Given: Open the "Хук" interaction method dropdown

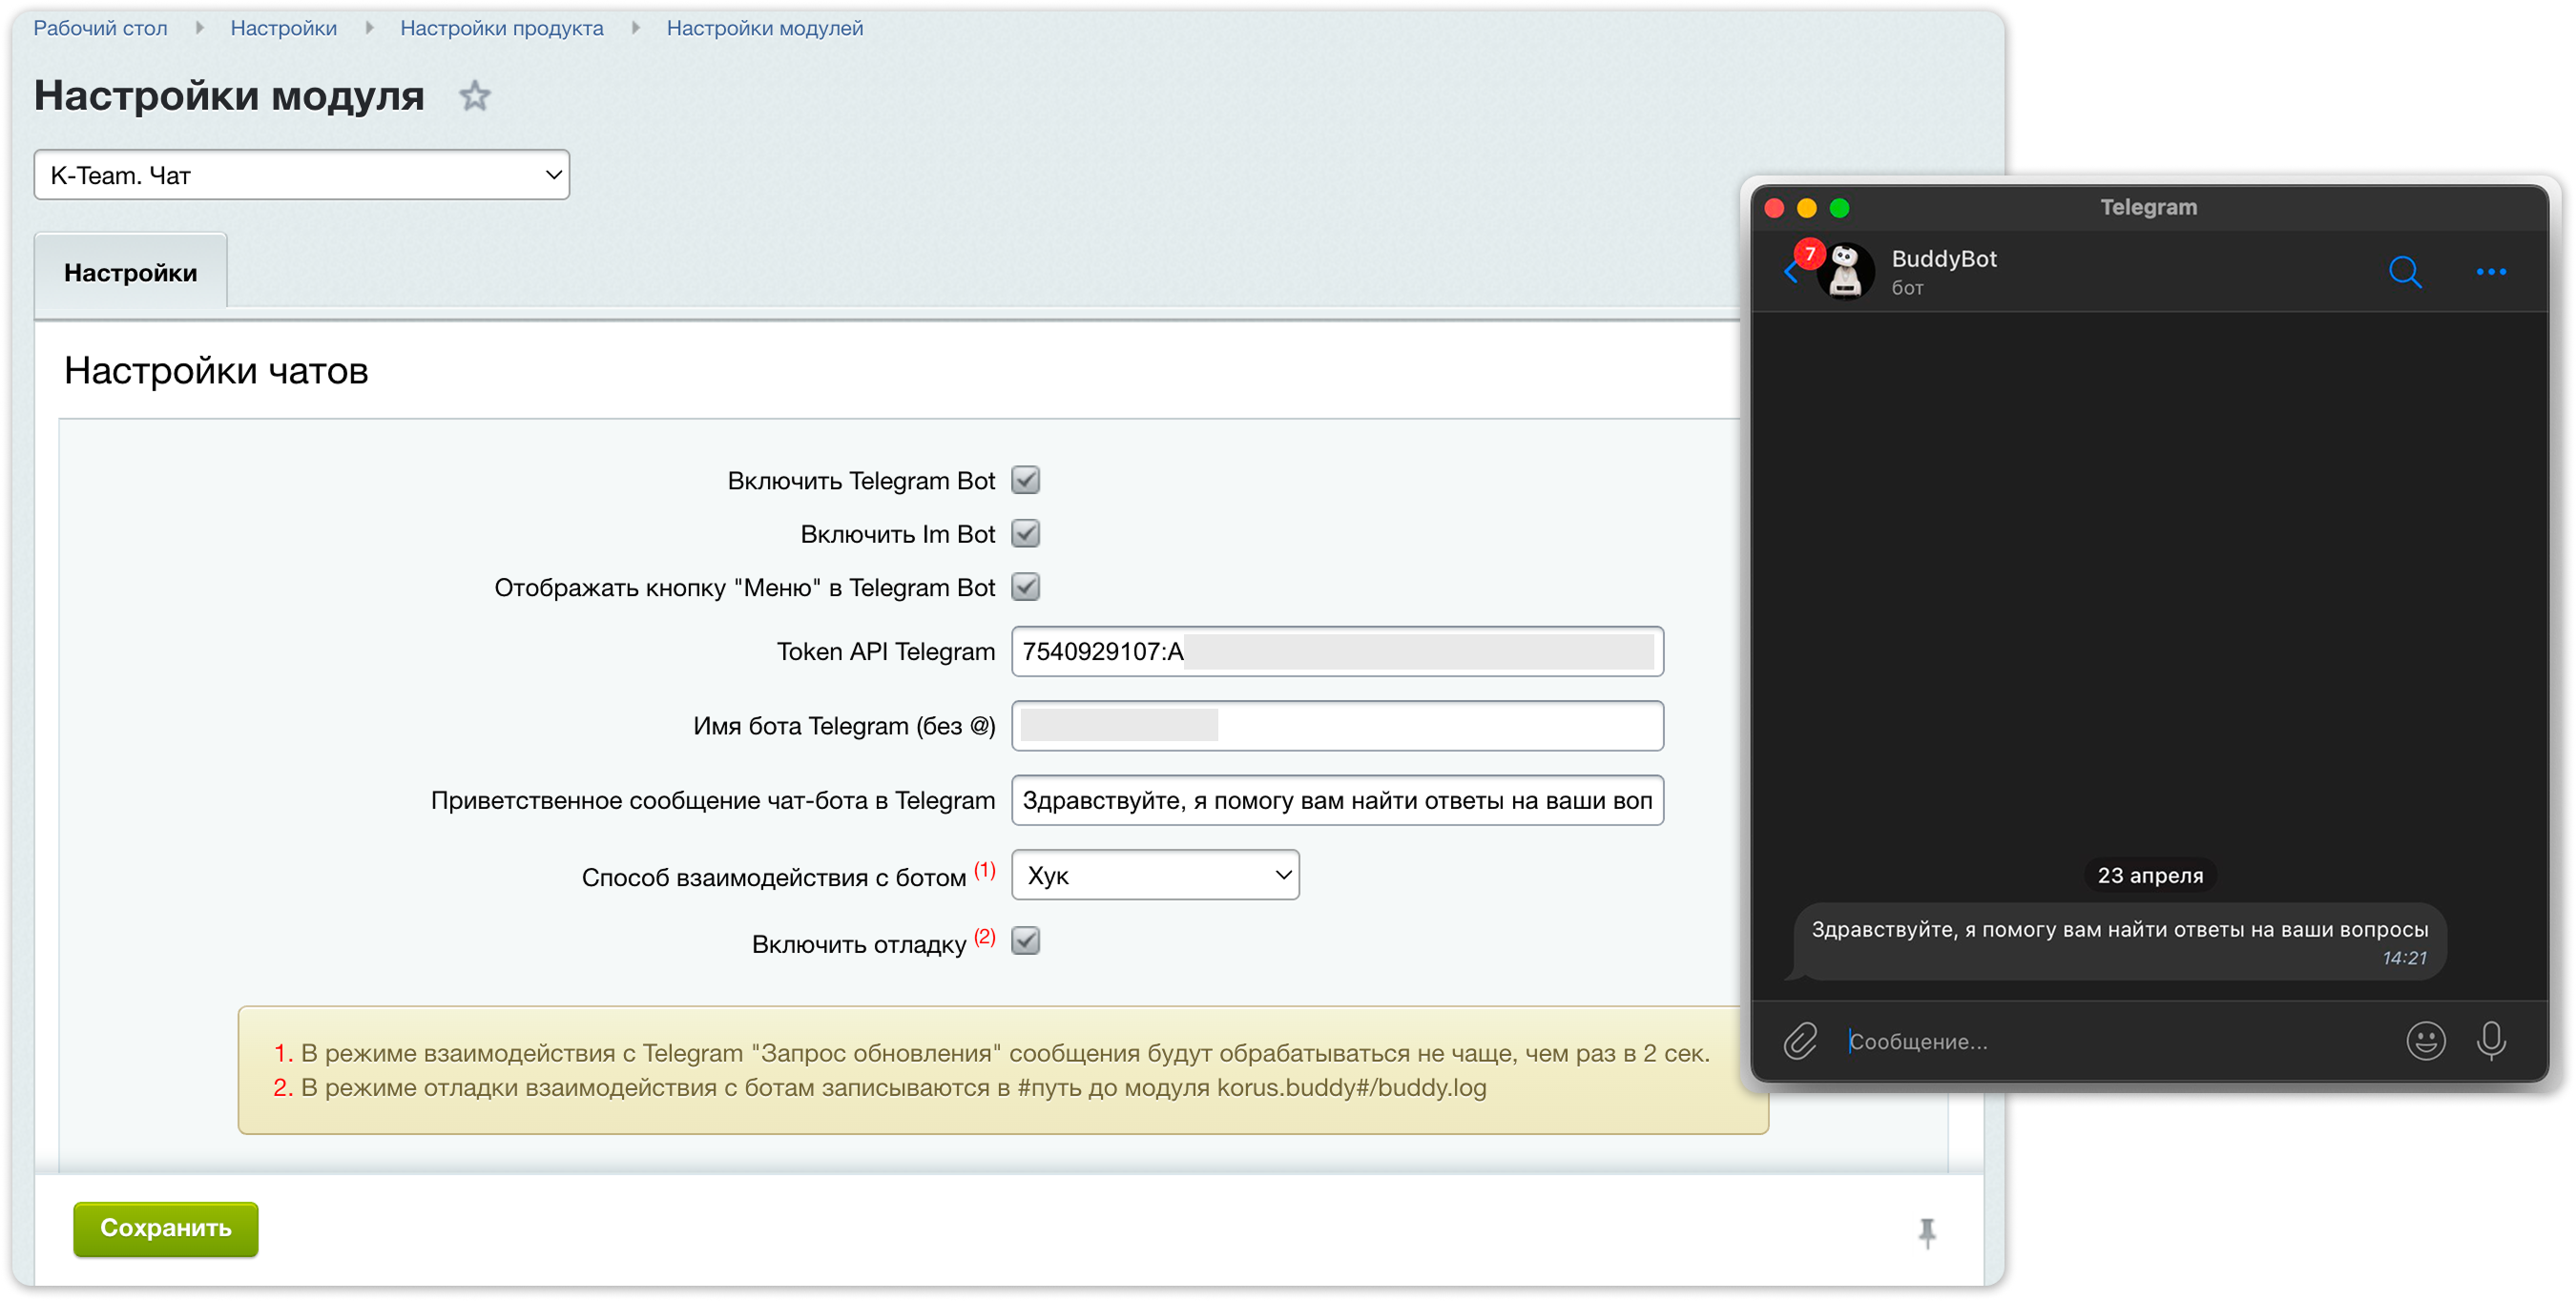Looking at the screenshot, I should 1155,875.
